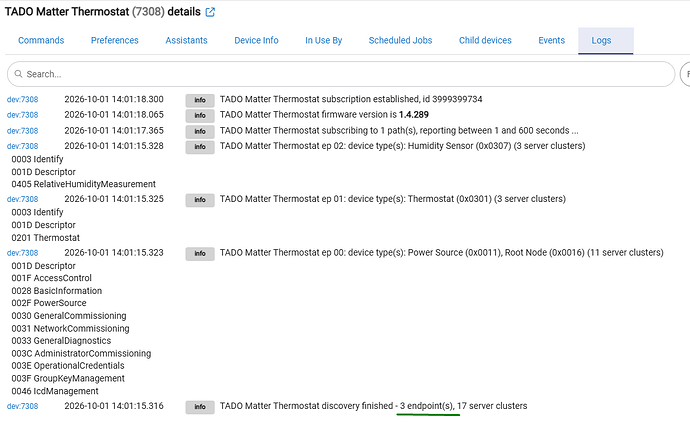Switch to the Commands tab

click(41, 40)
